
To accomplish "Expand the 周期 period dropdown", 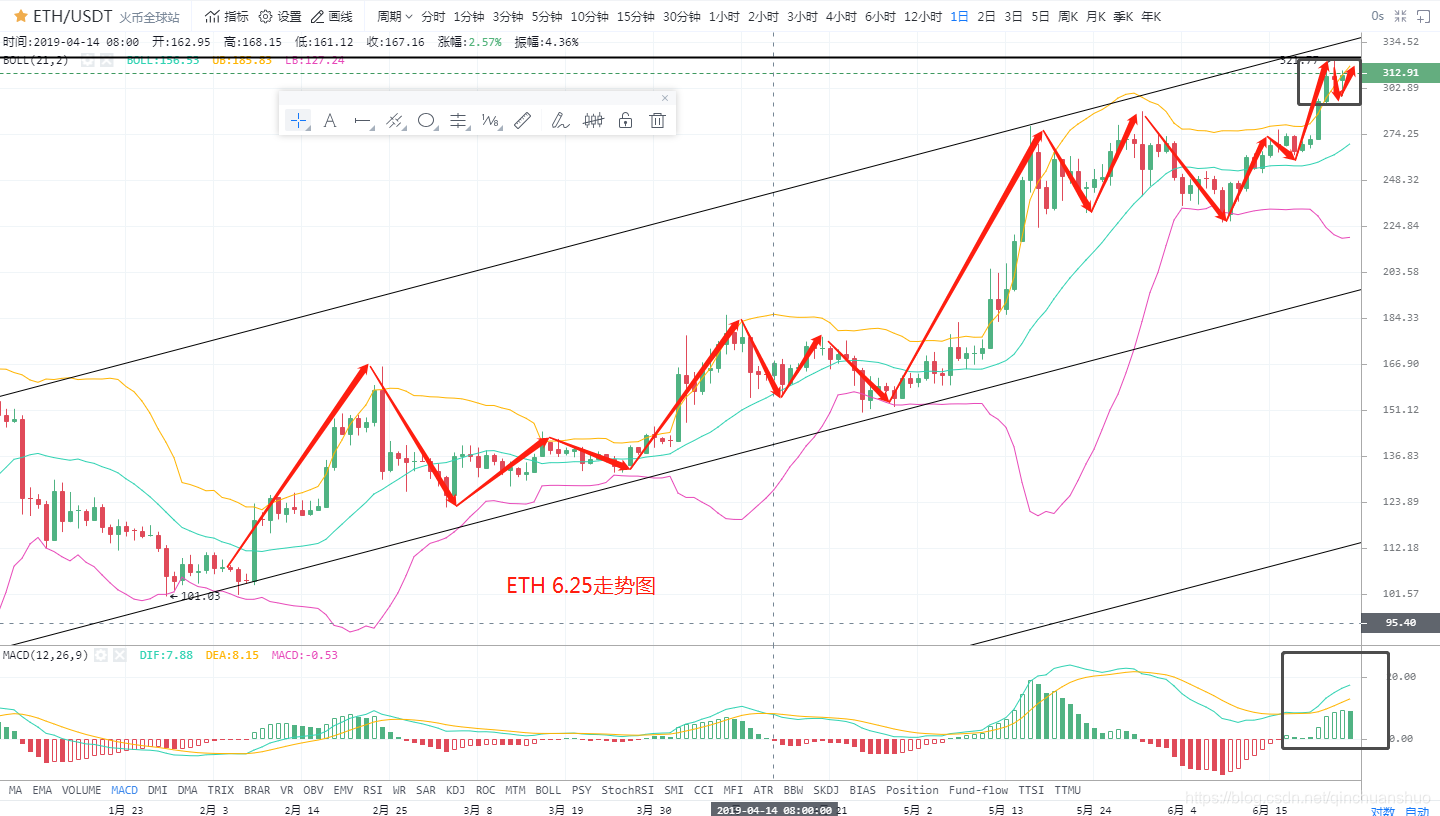I will 394,16.
